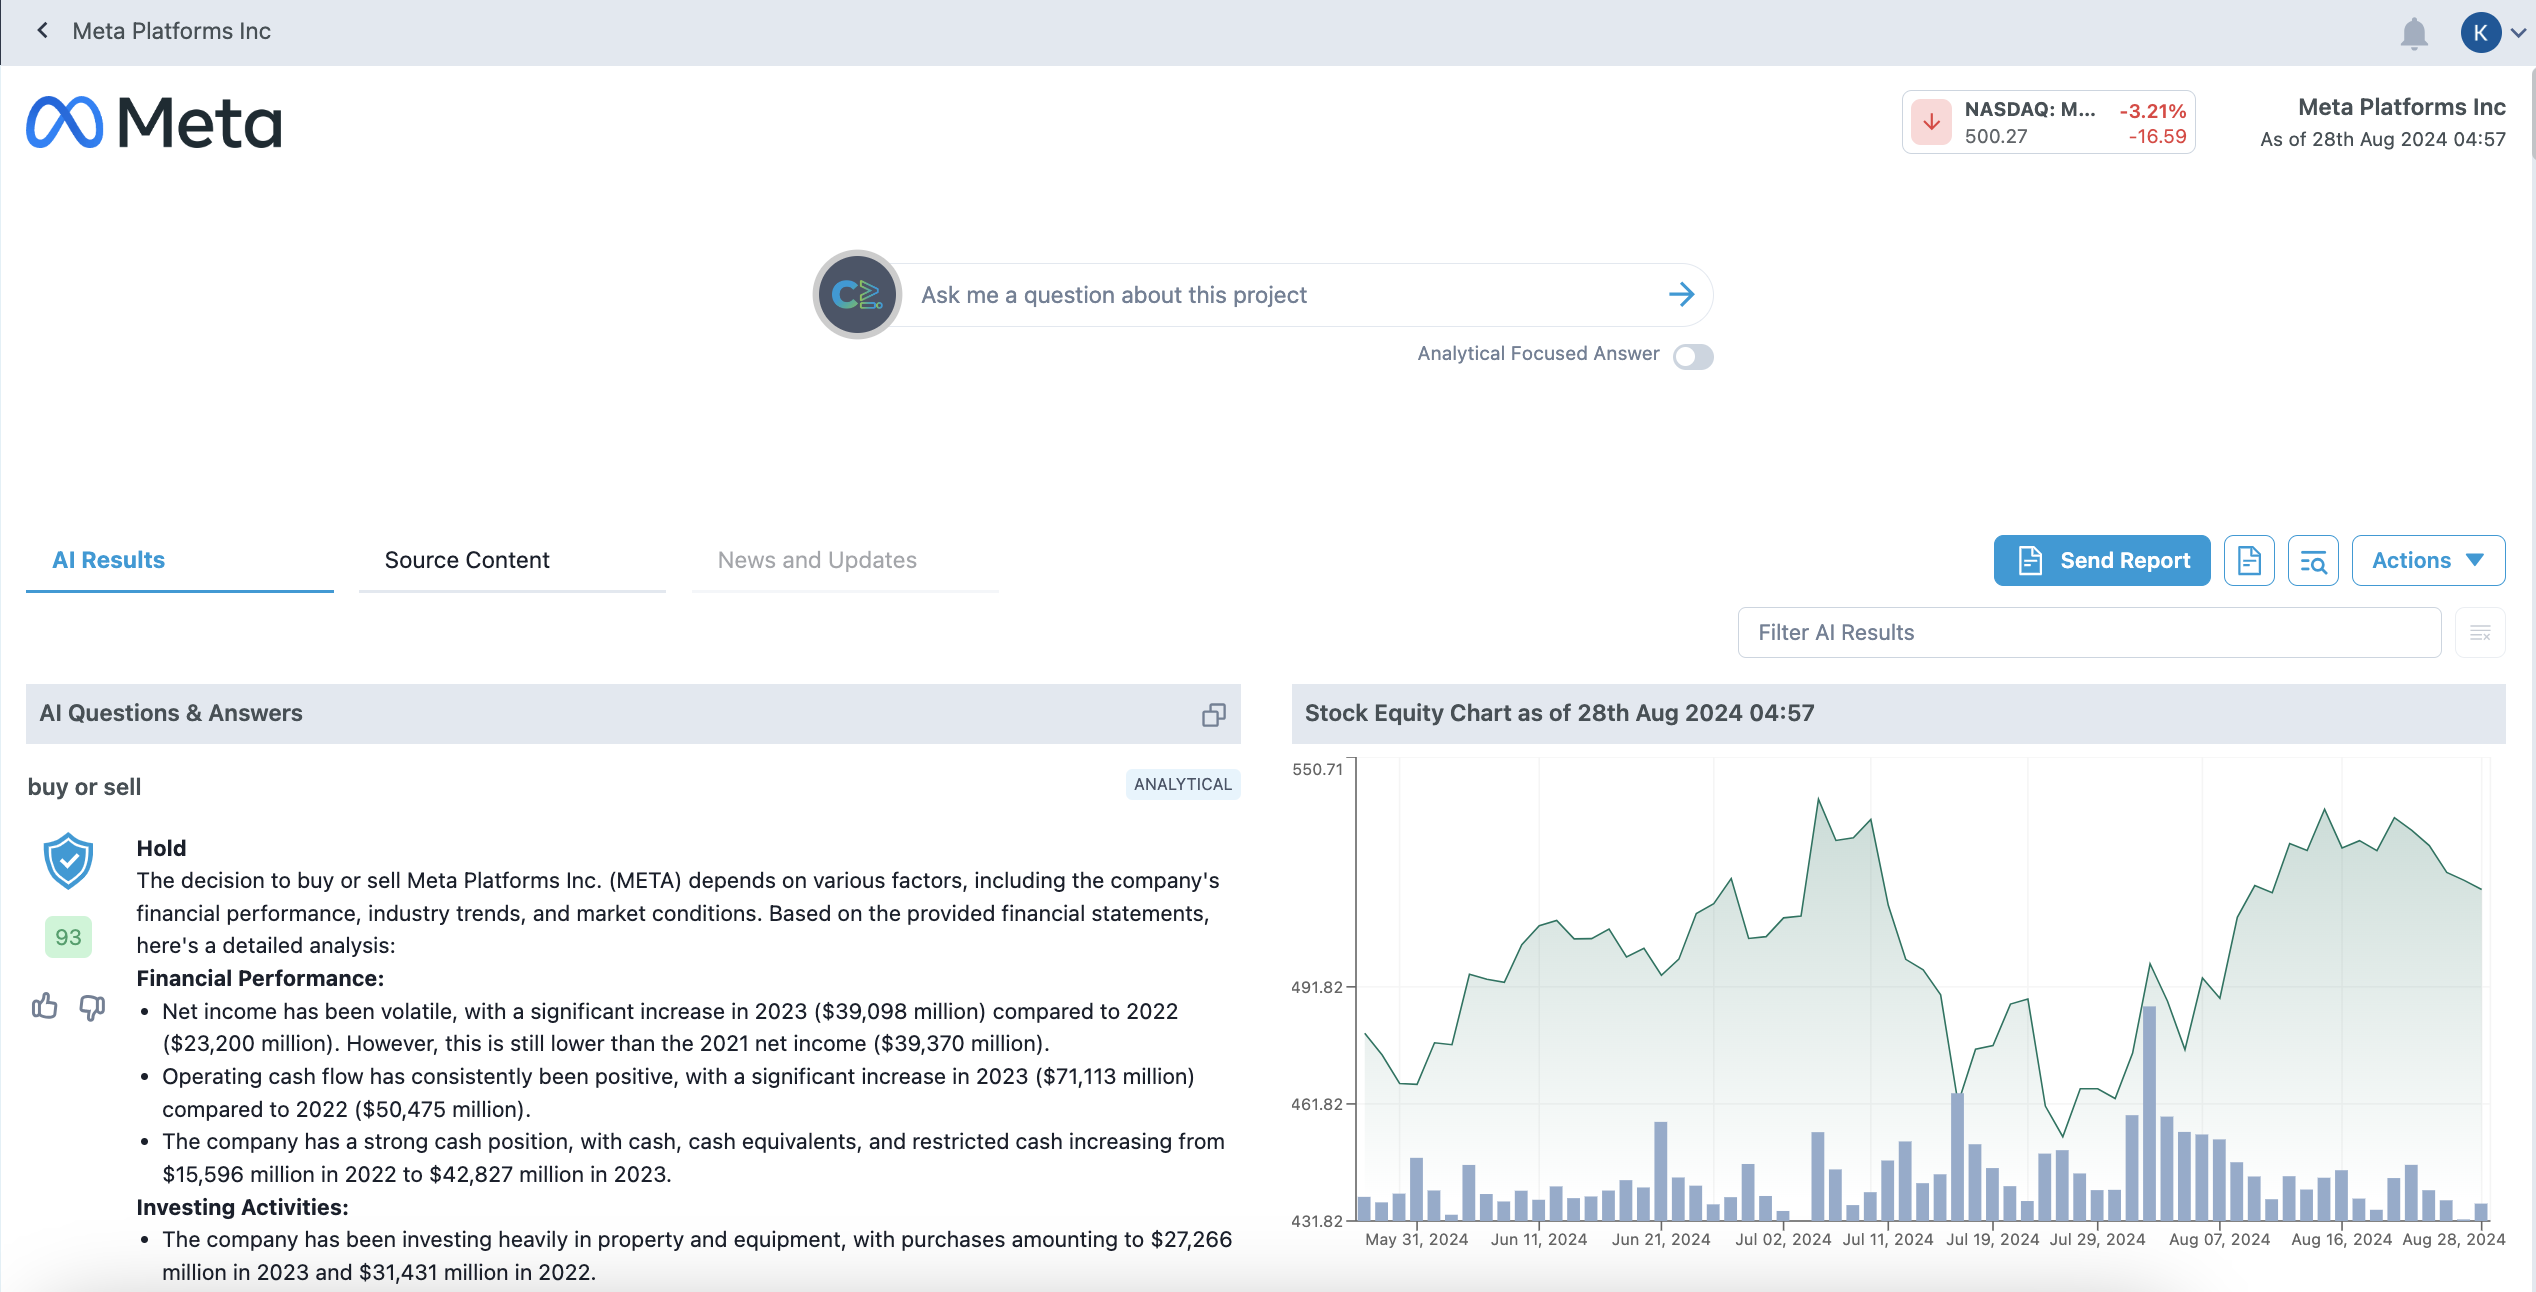Click the AI assistant round logo icon

point(857,294)
